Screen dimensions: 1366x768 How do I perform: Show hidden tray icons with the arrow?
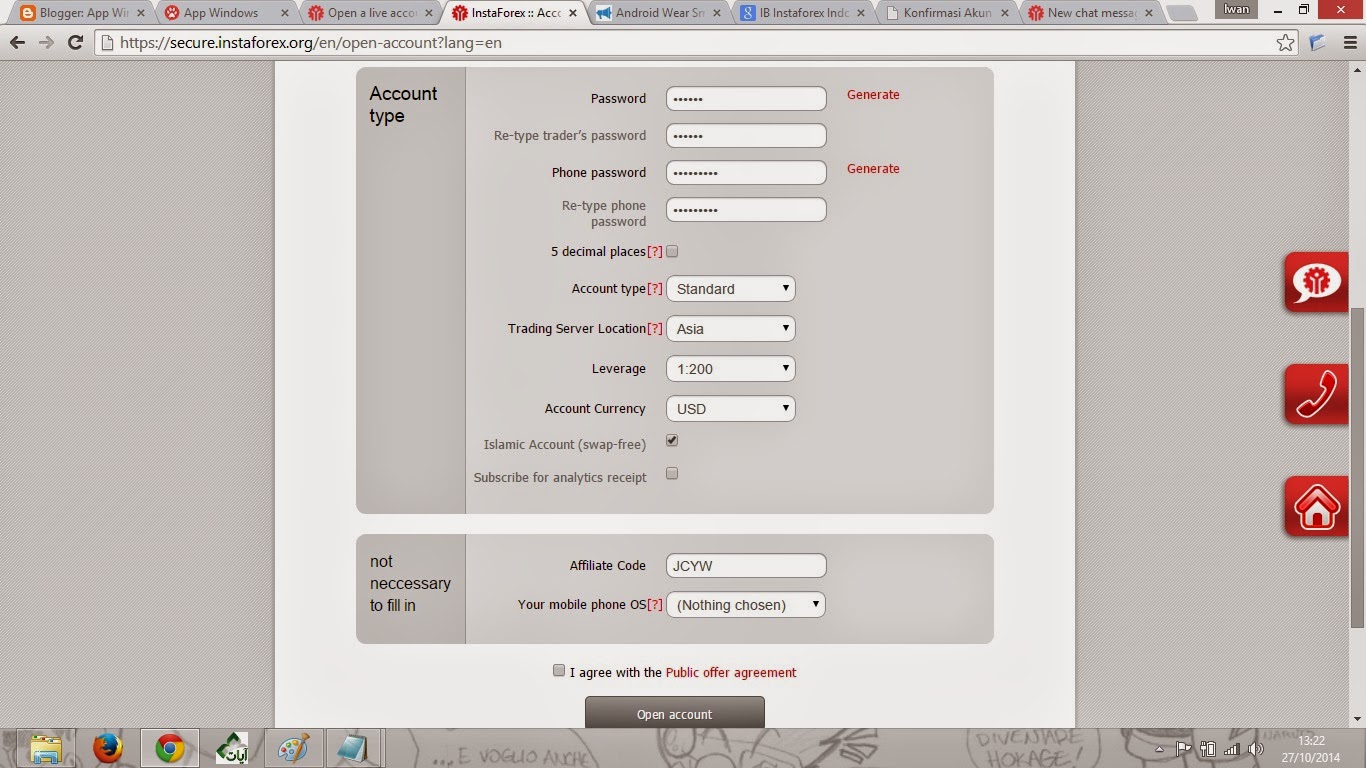[1160, 749]
